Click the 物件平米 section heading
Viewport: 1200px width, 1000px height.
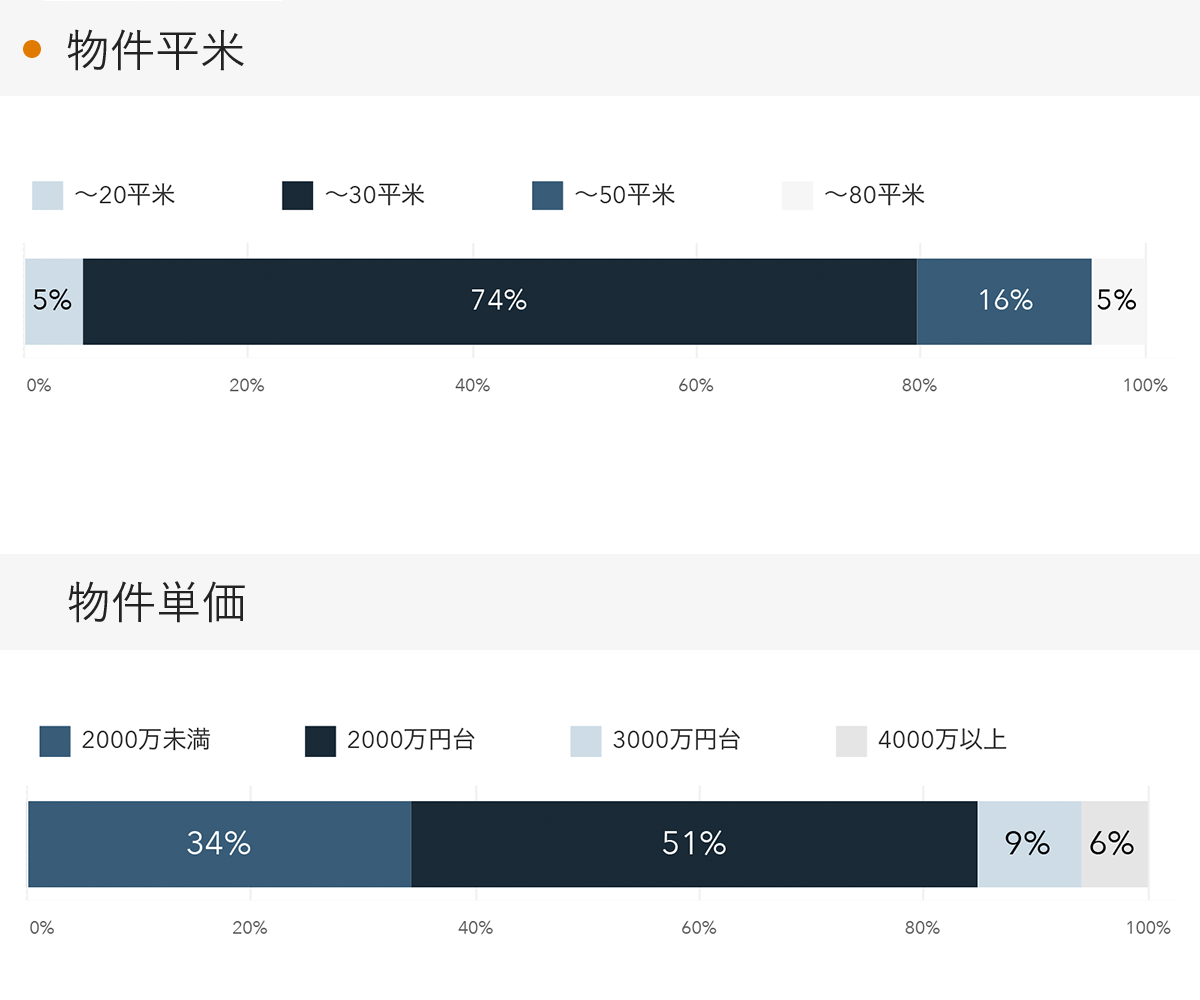click(x=156, y=51)
